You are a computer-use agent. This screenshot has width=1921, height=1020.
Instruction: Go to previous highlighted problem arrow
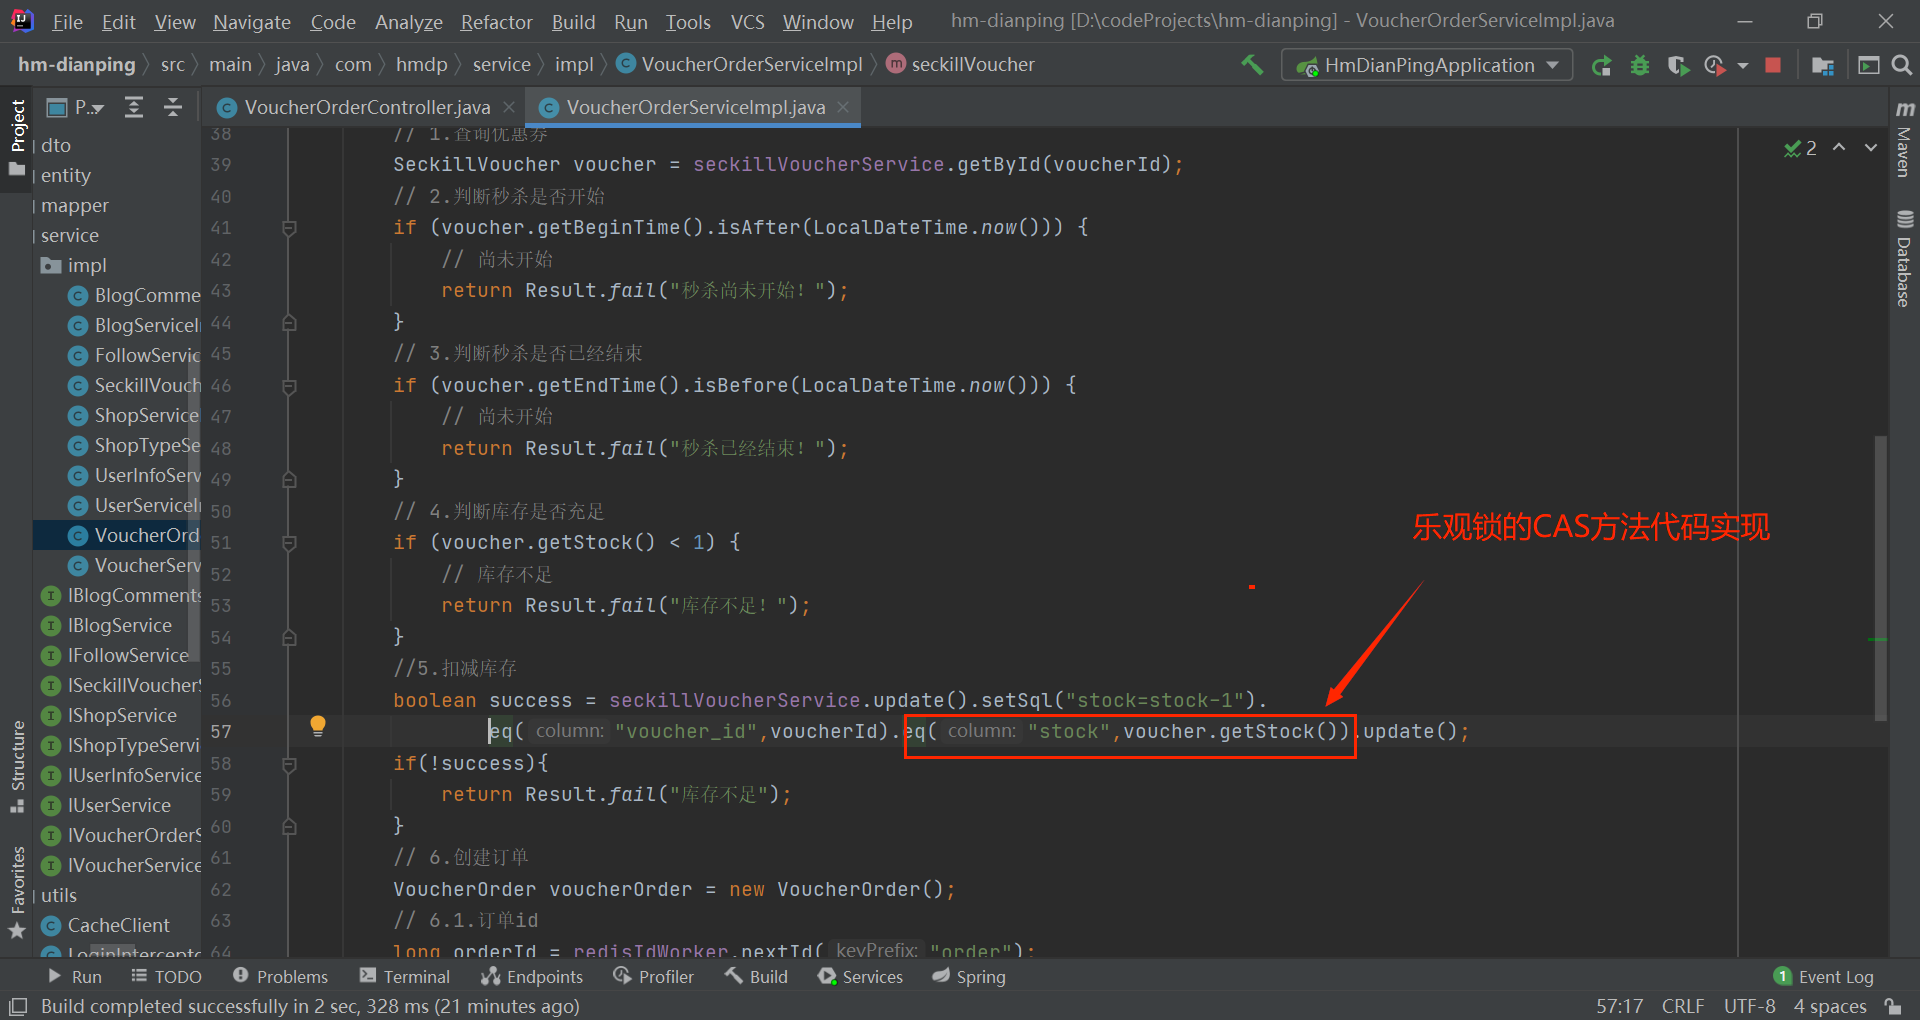[x=1839, y=148]
